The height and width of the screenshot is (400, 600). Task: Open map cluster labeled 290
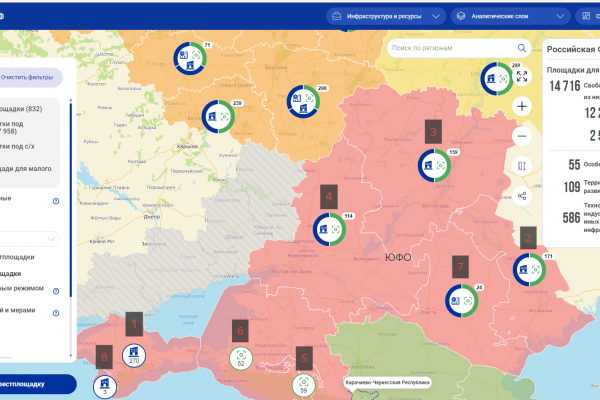[303, 101]
